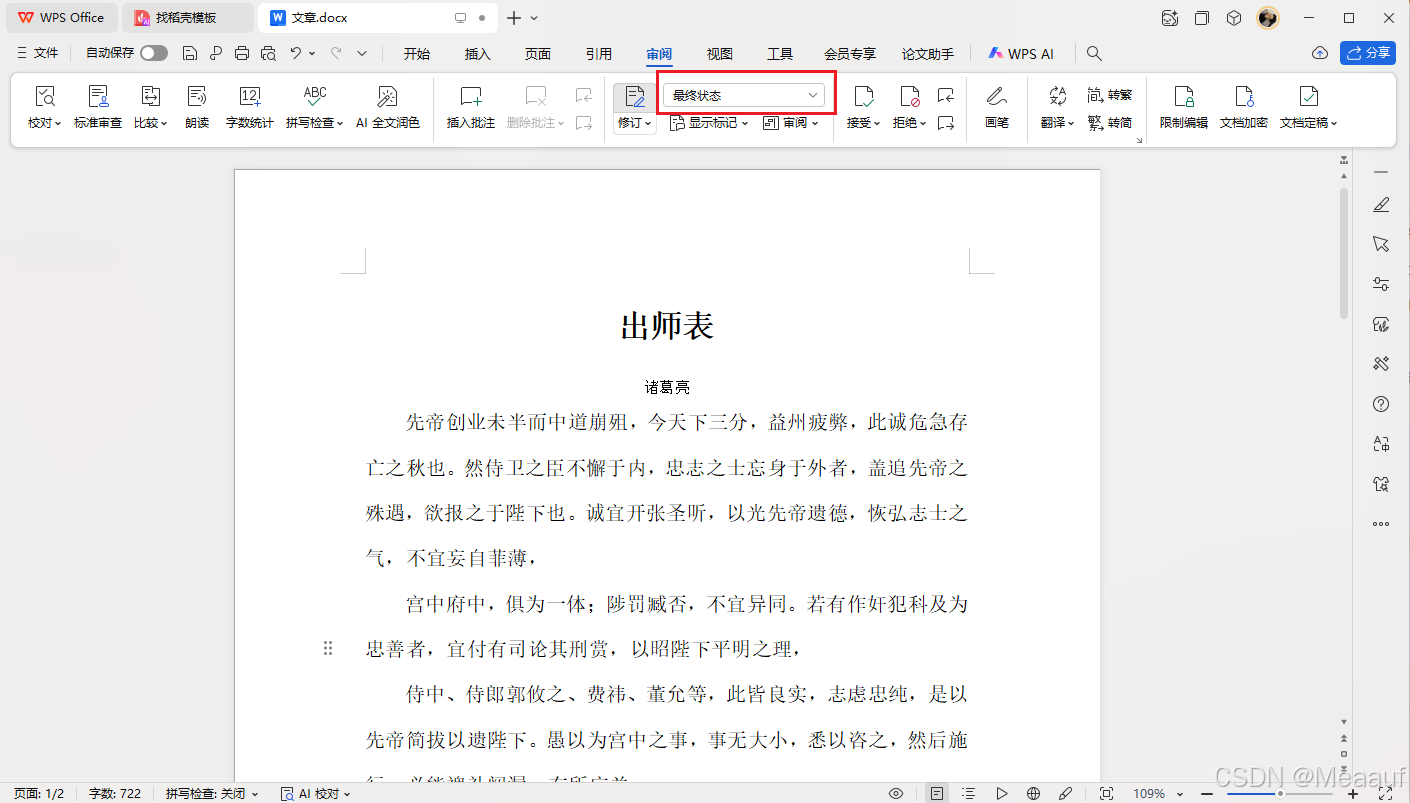Click 插入批注 to insert a comment
The image size is (1410, 803).
[x=471, y=108]
